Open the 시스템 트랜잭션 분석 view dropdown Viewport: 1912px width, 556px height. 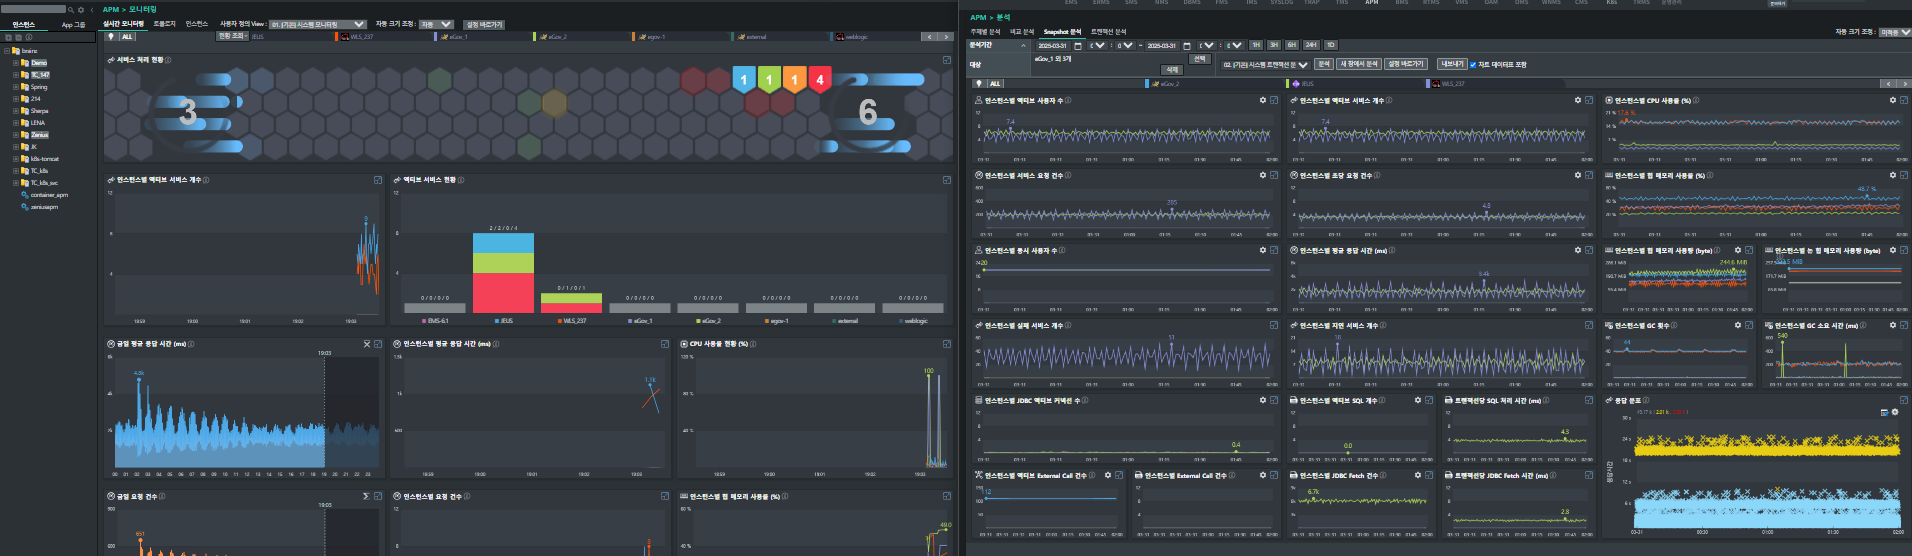[x=1265, y=64]
